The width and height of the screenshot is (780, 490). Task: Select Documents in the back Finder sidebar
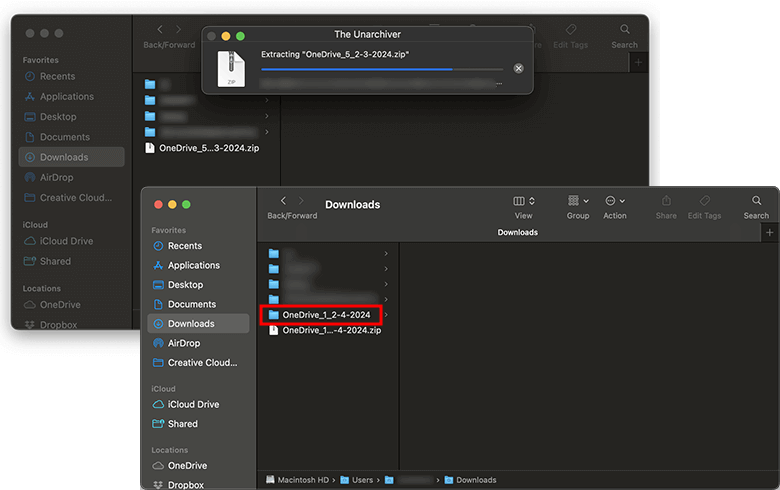coord(57,137)
